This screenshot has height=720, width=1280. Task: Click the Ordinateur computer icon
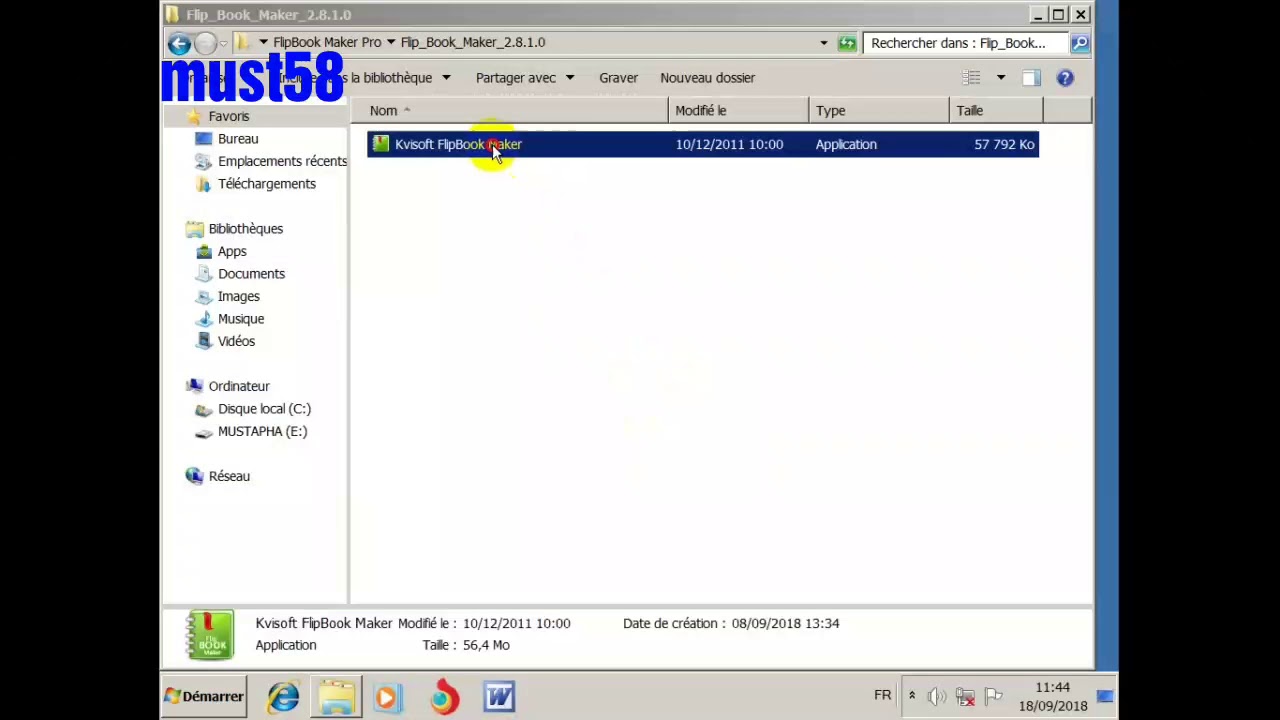194,387
